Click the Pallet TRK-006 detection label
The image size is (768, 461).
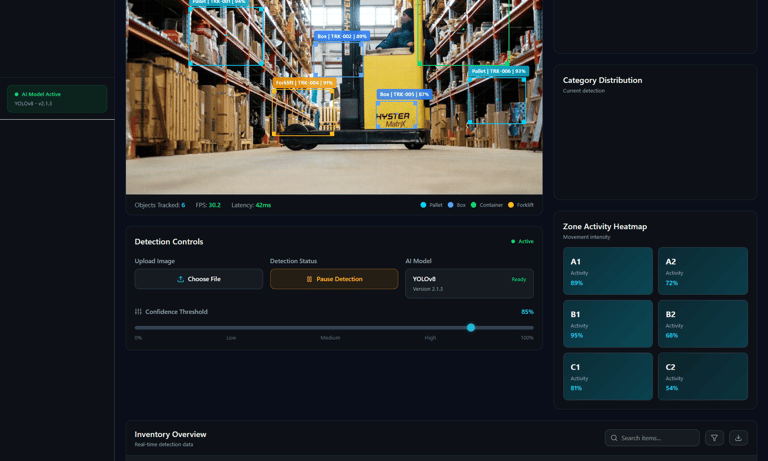498,71
